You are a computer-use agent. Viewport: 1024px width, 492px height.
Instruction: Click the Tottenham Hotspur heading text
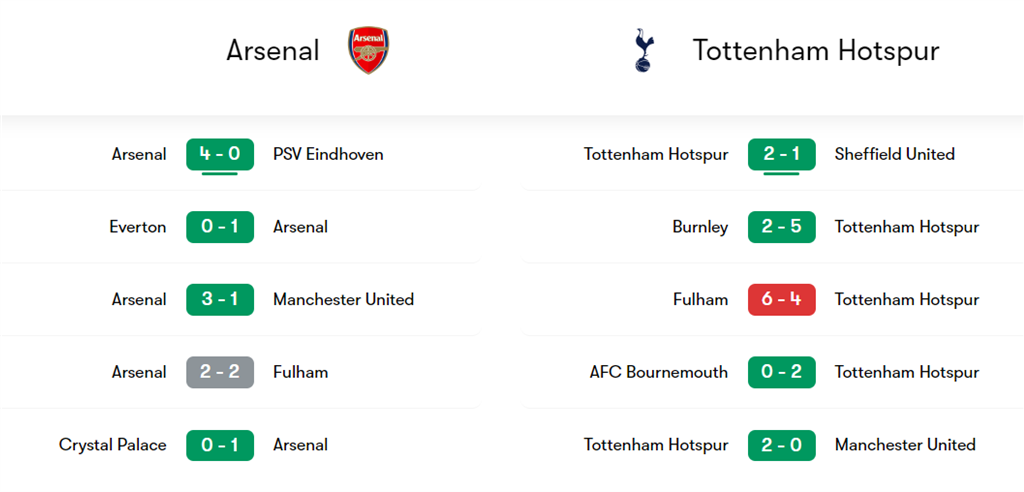pos(816,50)
